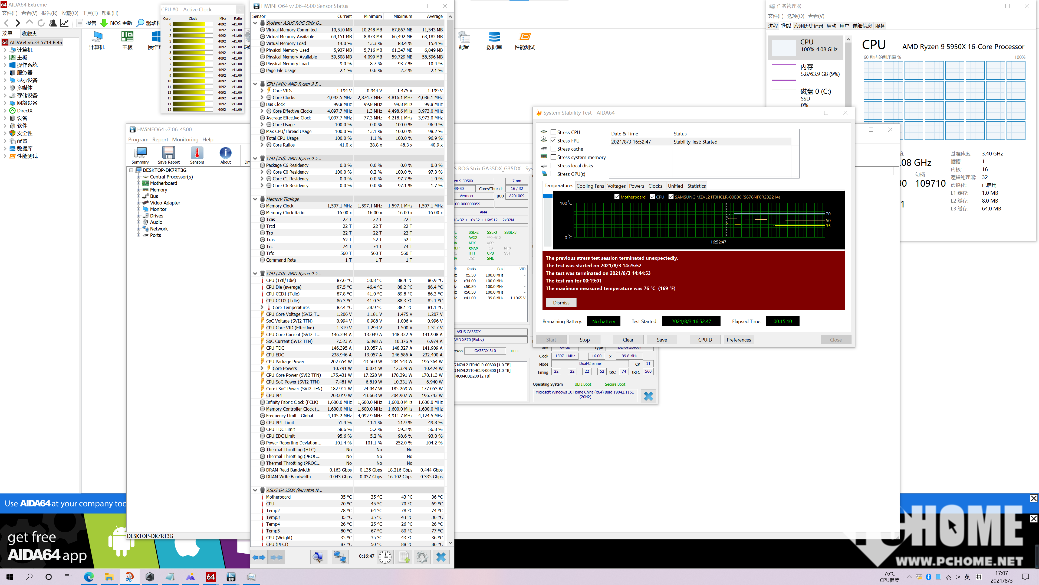Switch to the Voltages tab
This screenshot has height=585, width=1039.
coord(616,186)
